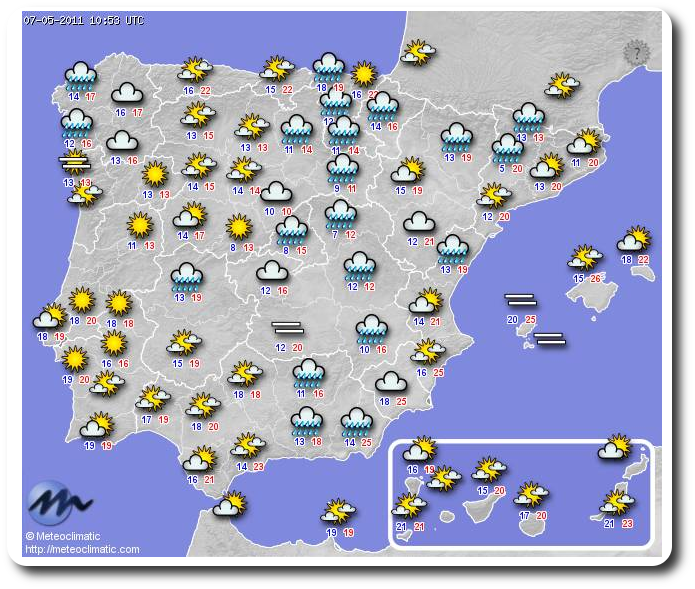Select the cloud icon above 18 25
Viewport: 695px width, 589px height.
tap(391, 382)
